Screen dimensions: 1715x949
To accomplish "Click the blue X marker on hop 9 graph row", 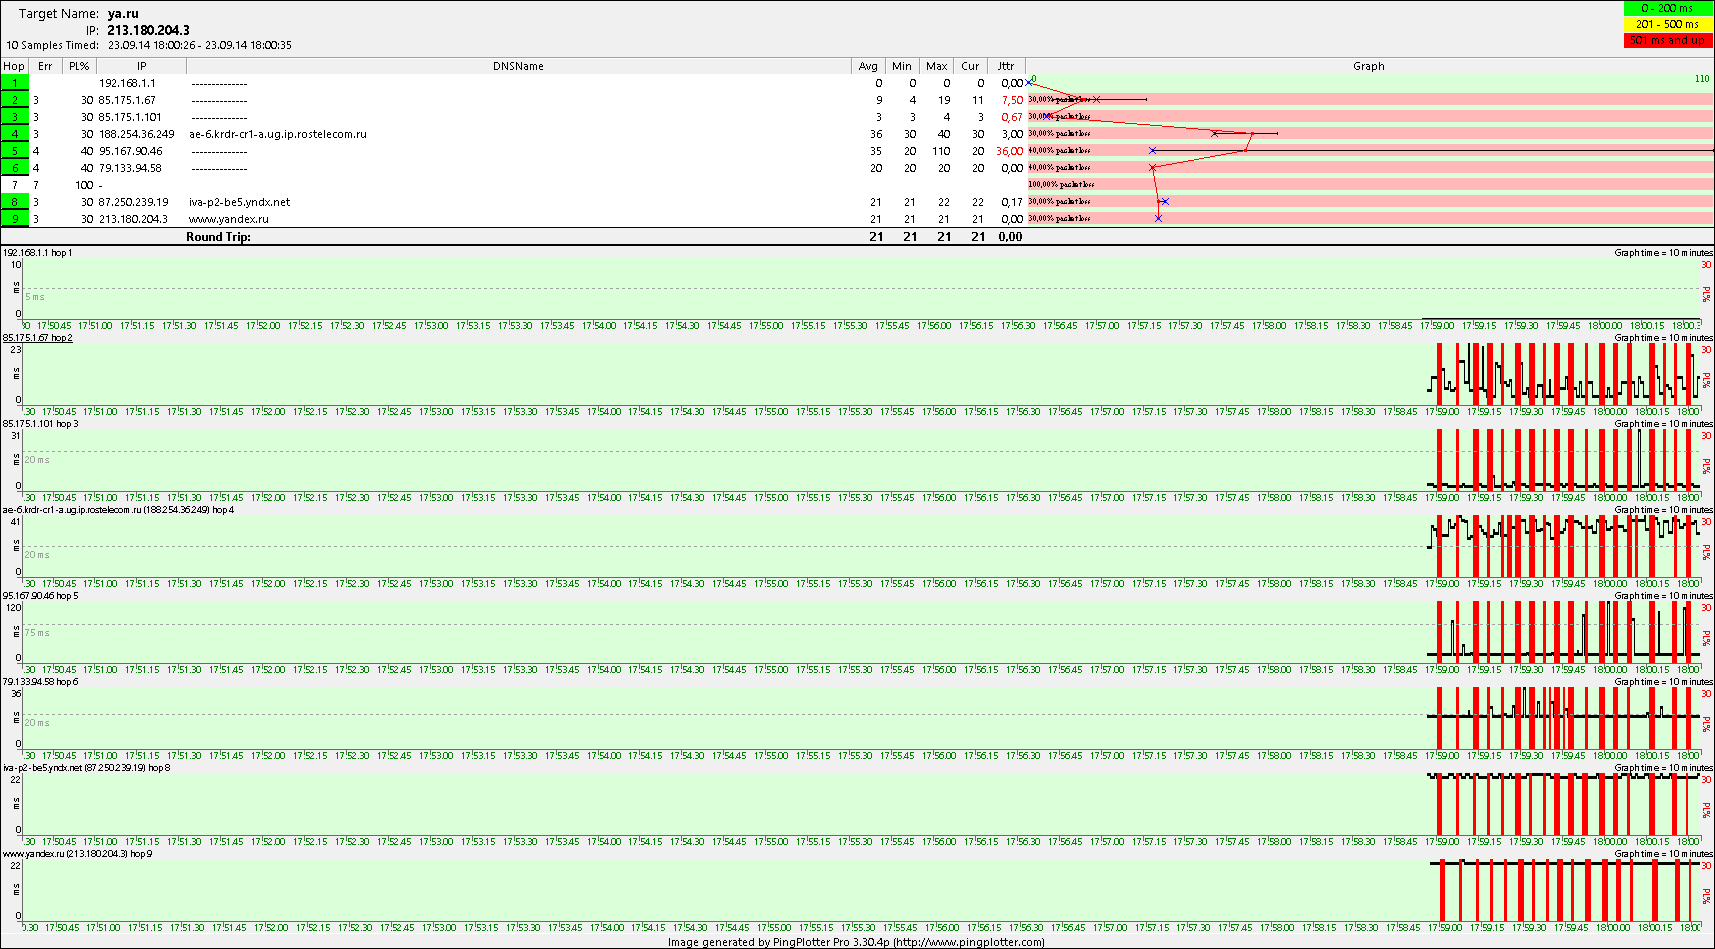I will click(1158, 218).
